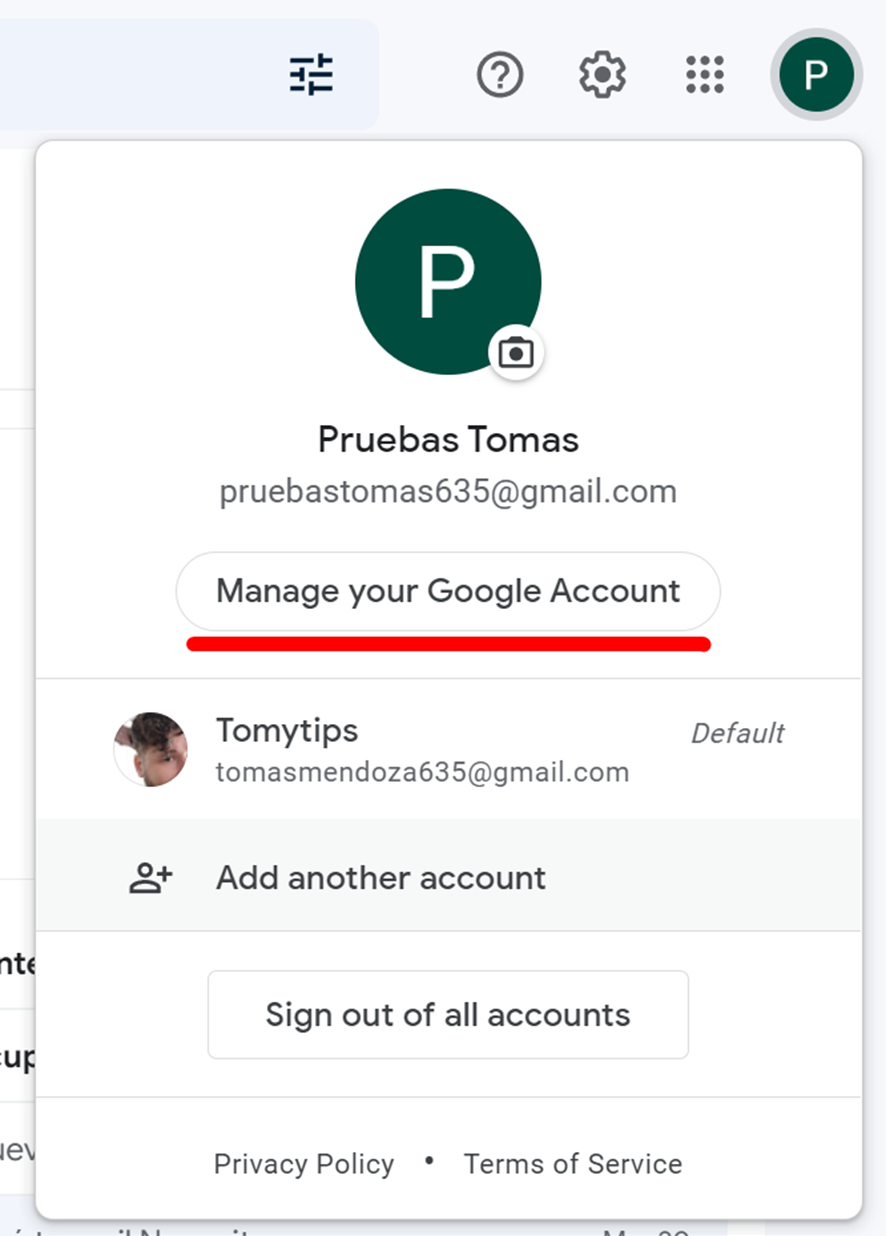Click the tomasmendoza635@gmail.com address
Image resolution: width=886 pixels, height=1236 pixels.
pos(422,772)
